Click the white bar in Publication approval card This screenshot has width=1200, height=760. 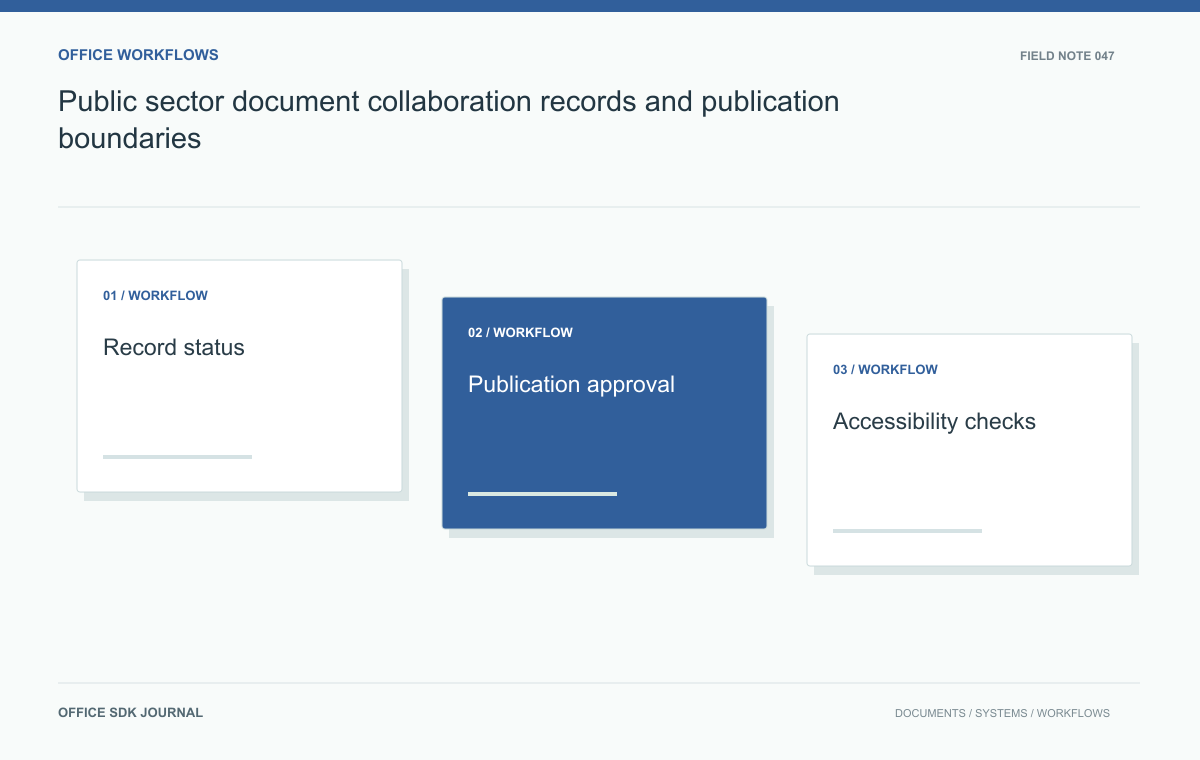542,494
